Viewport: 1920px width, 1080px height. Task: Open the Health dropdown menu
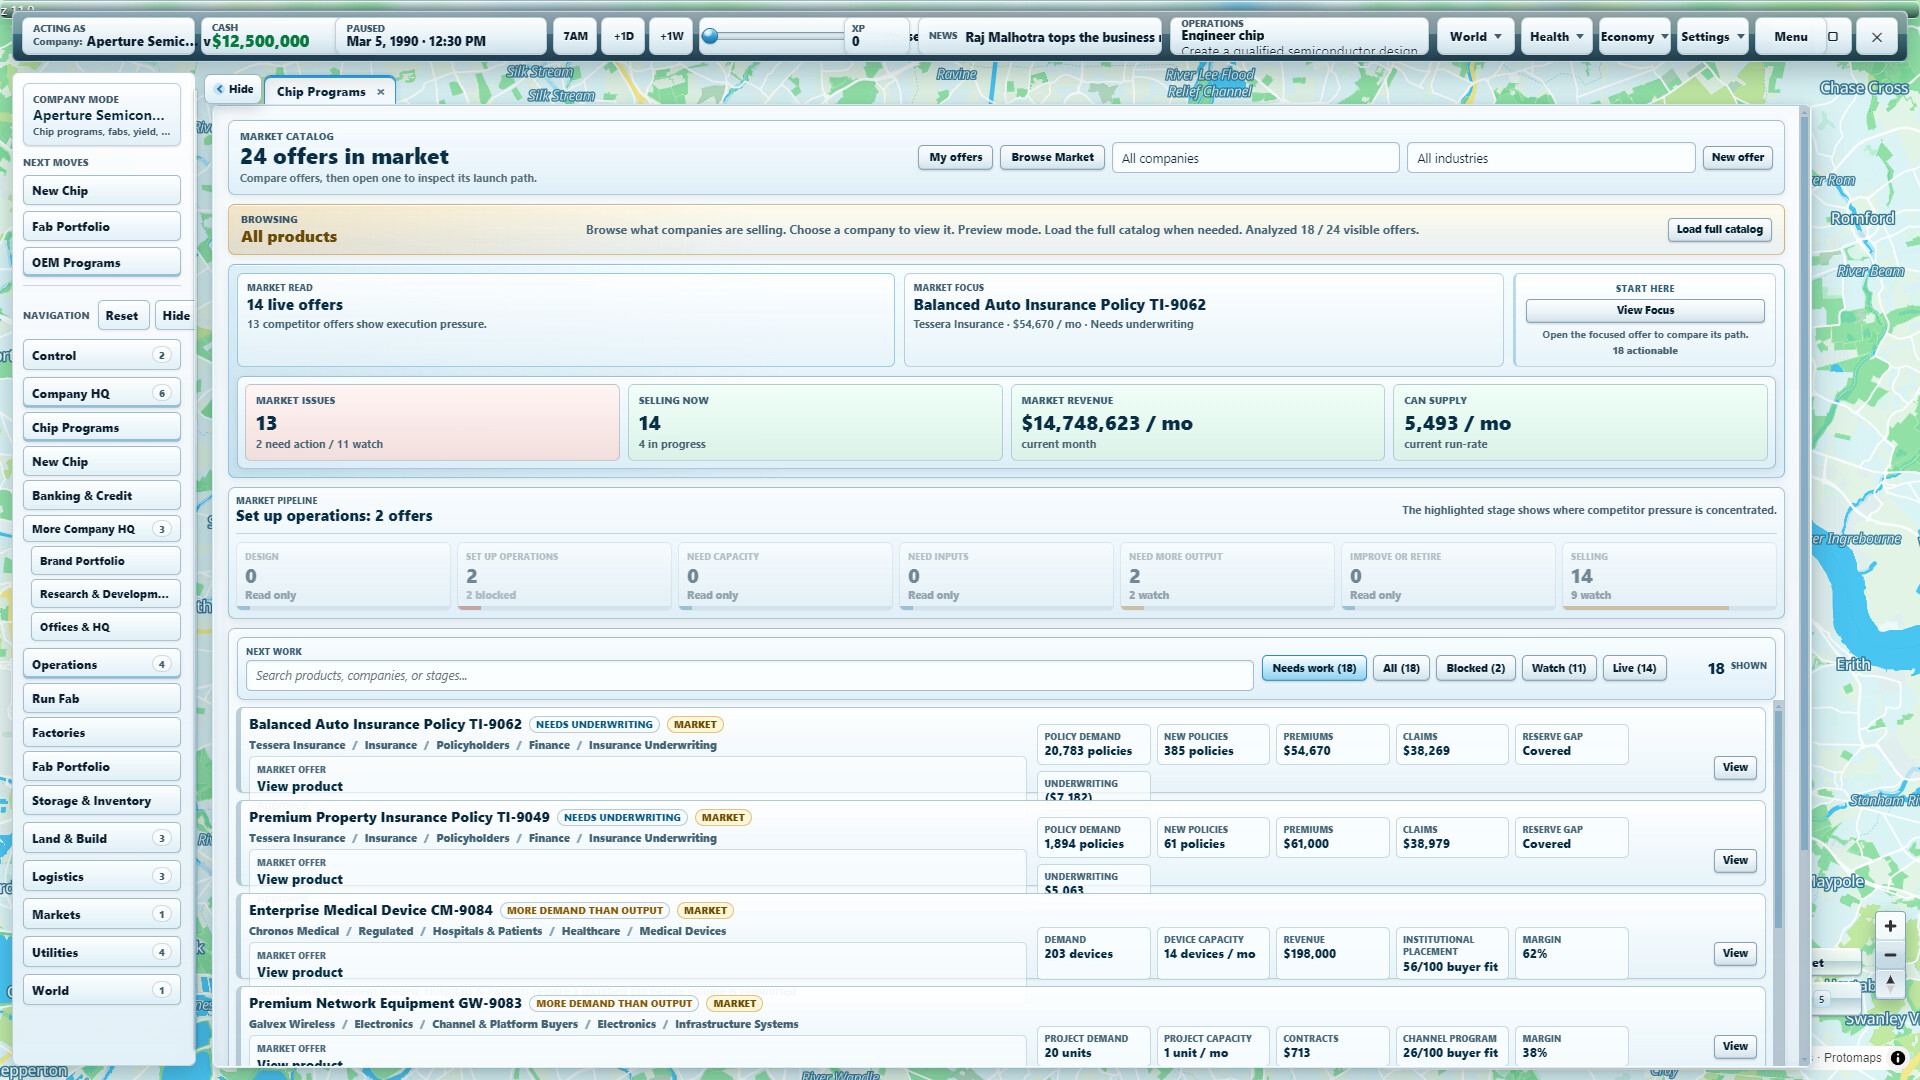pyautogui.click(x=1555, y=37)
